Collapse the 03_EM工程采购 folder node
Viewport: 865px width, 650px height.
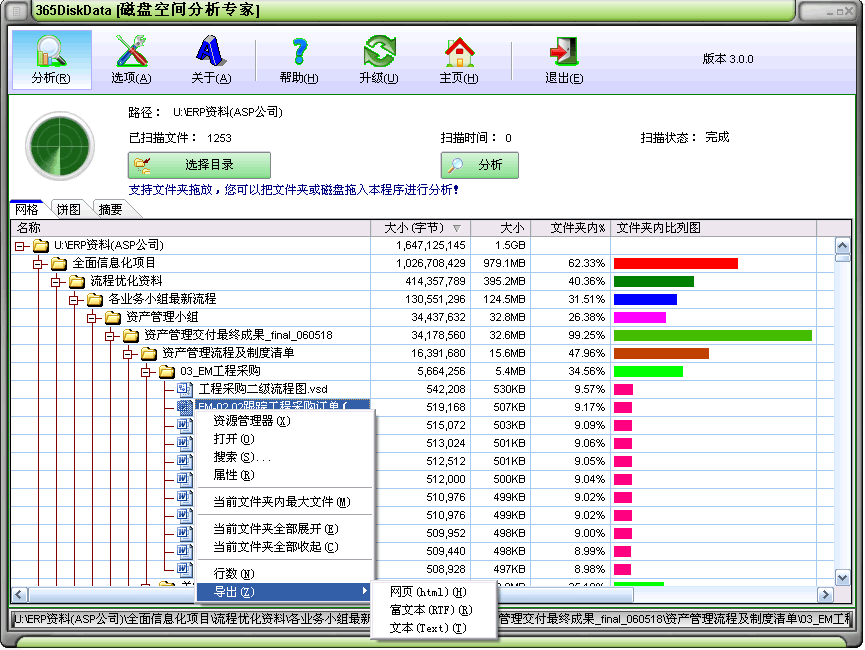tap(146, 372)
